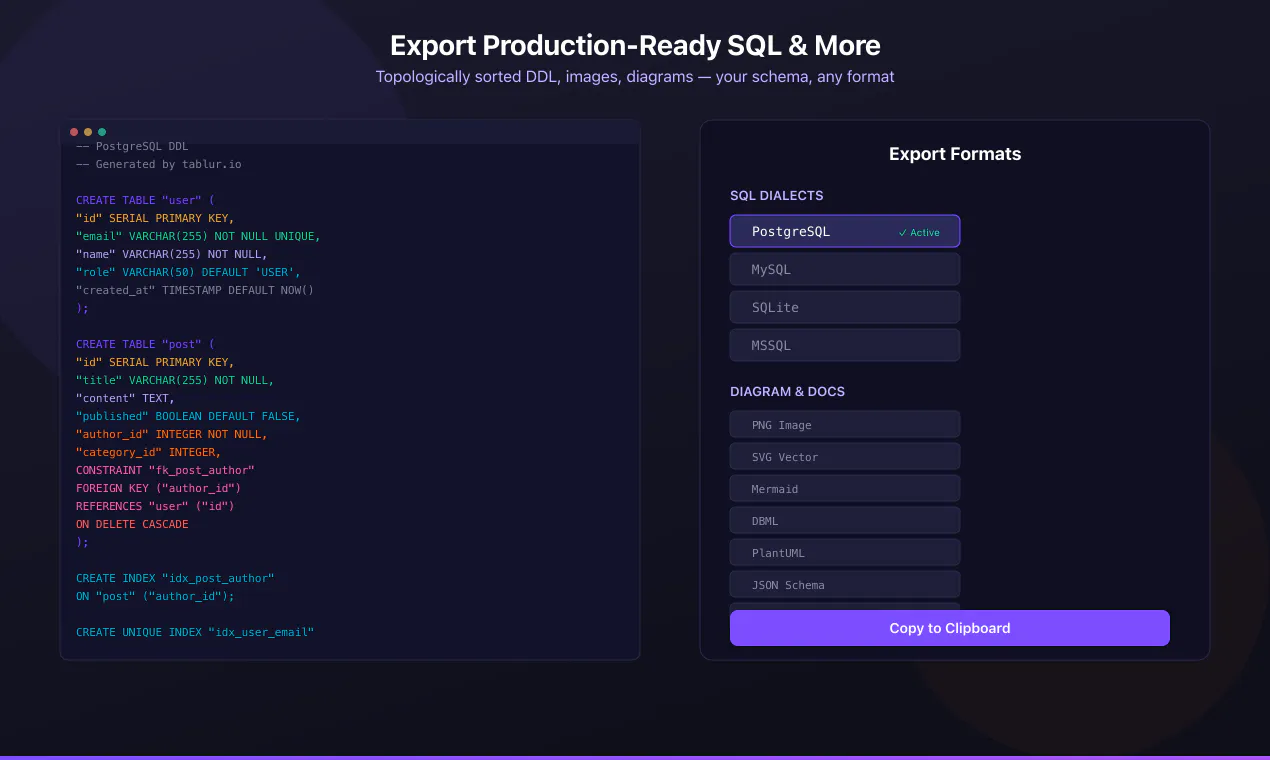Screen dimensions: 1270x760
Task: Click the Active checkmark on PostgreSQL
Action: point(919,232)
